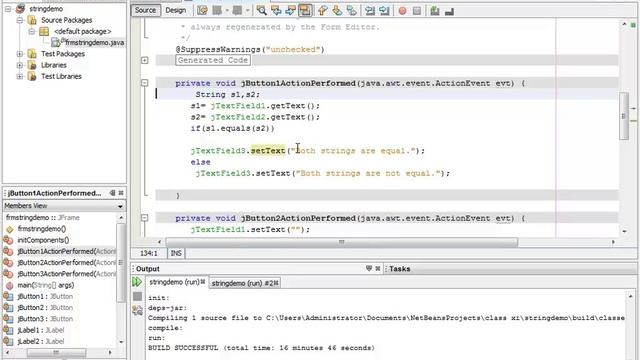Click the editor horizontal scrollbar thumb

pos(342,242)
